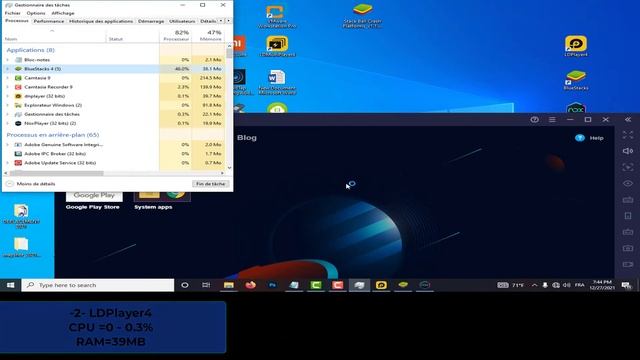This screenshot has width=640, height=360.
Task: Sort processes by the Mémoire column
Action: 208,35
